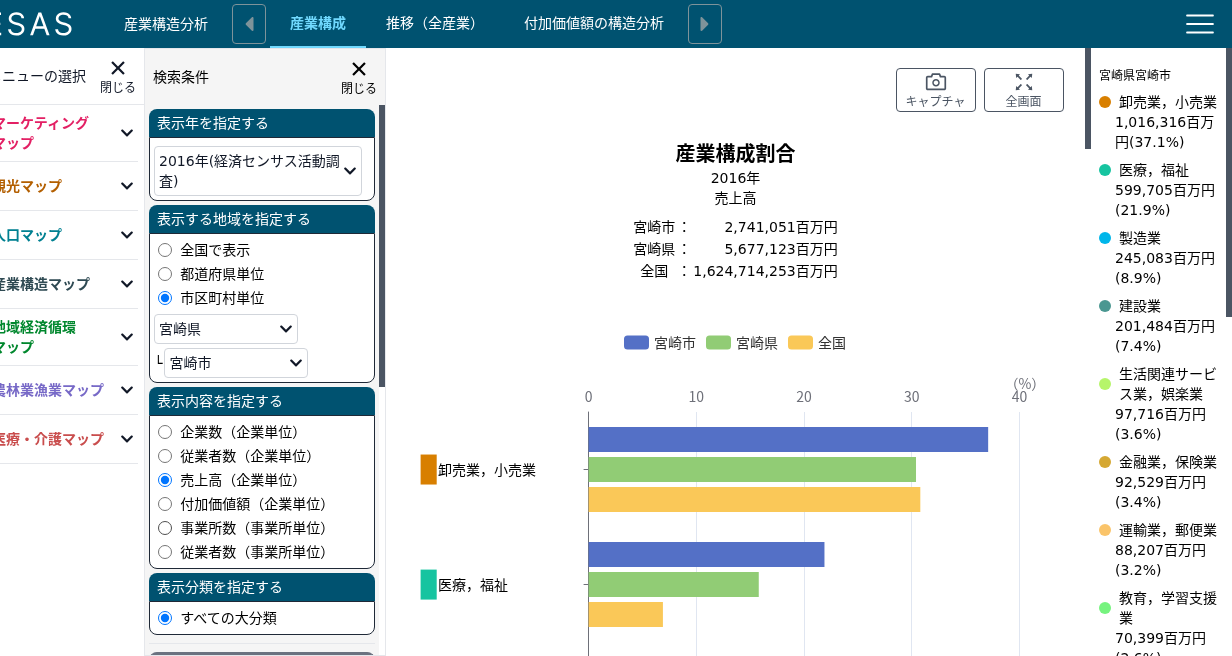Expand the 農林水産業マップ menu

(x=69, y=390)
